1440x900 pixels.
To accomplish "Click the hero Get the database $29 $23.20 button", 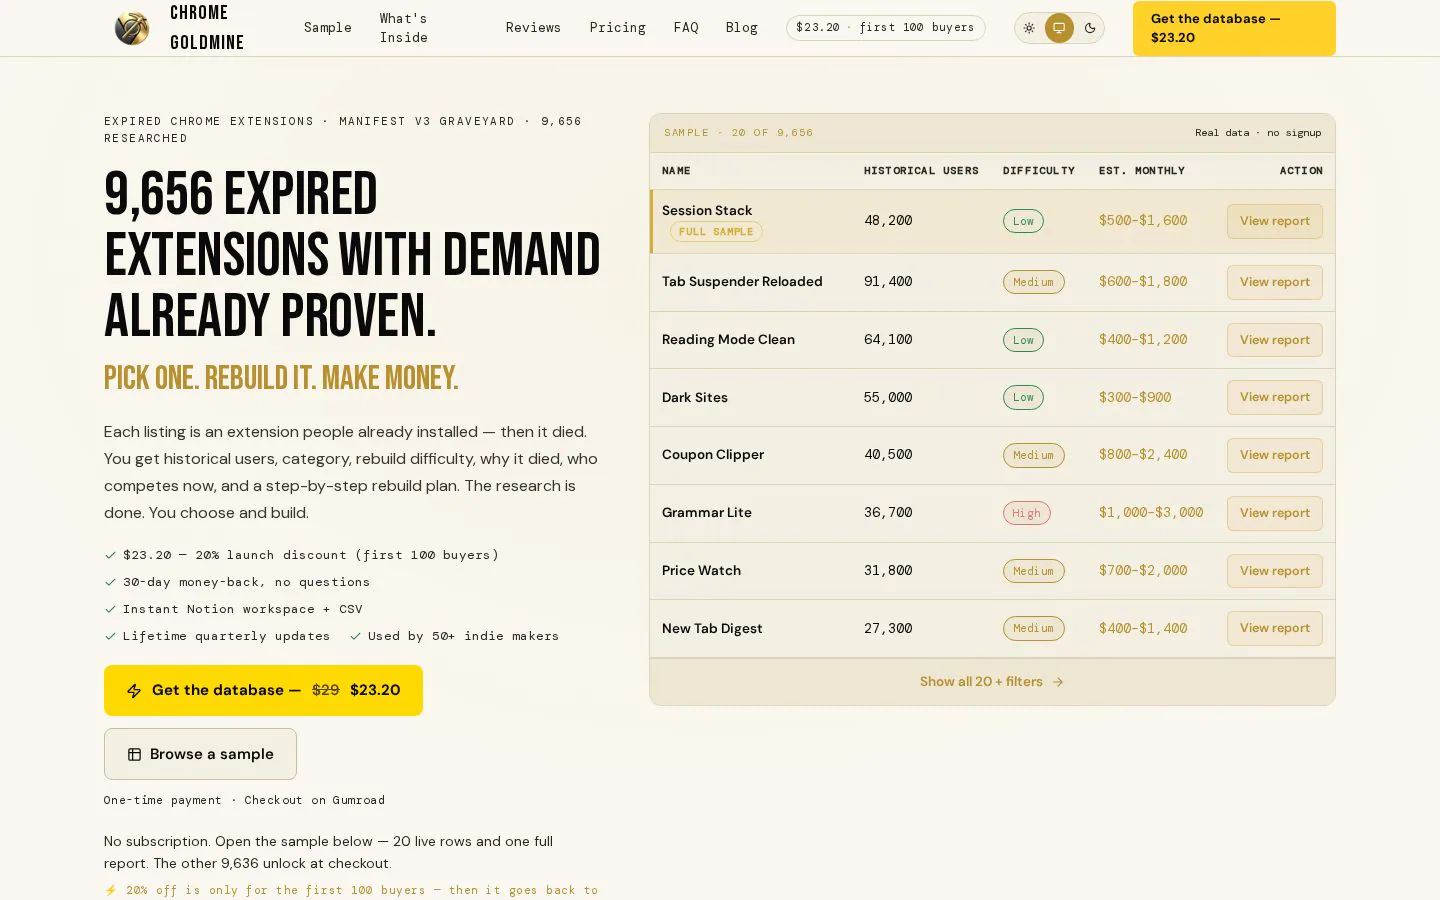I will pos(263,690).
